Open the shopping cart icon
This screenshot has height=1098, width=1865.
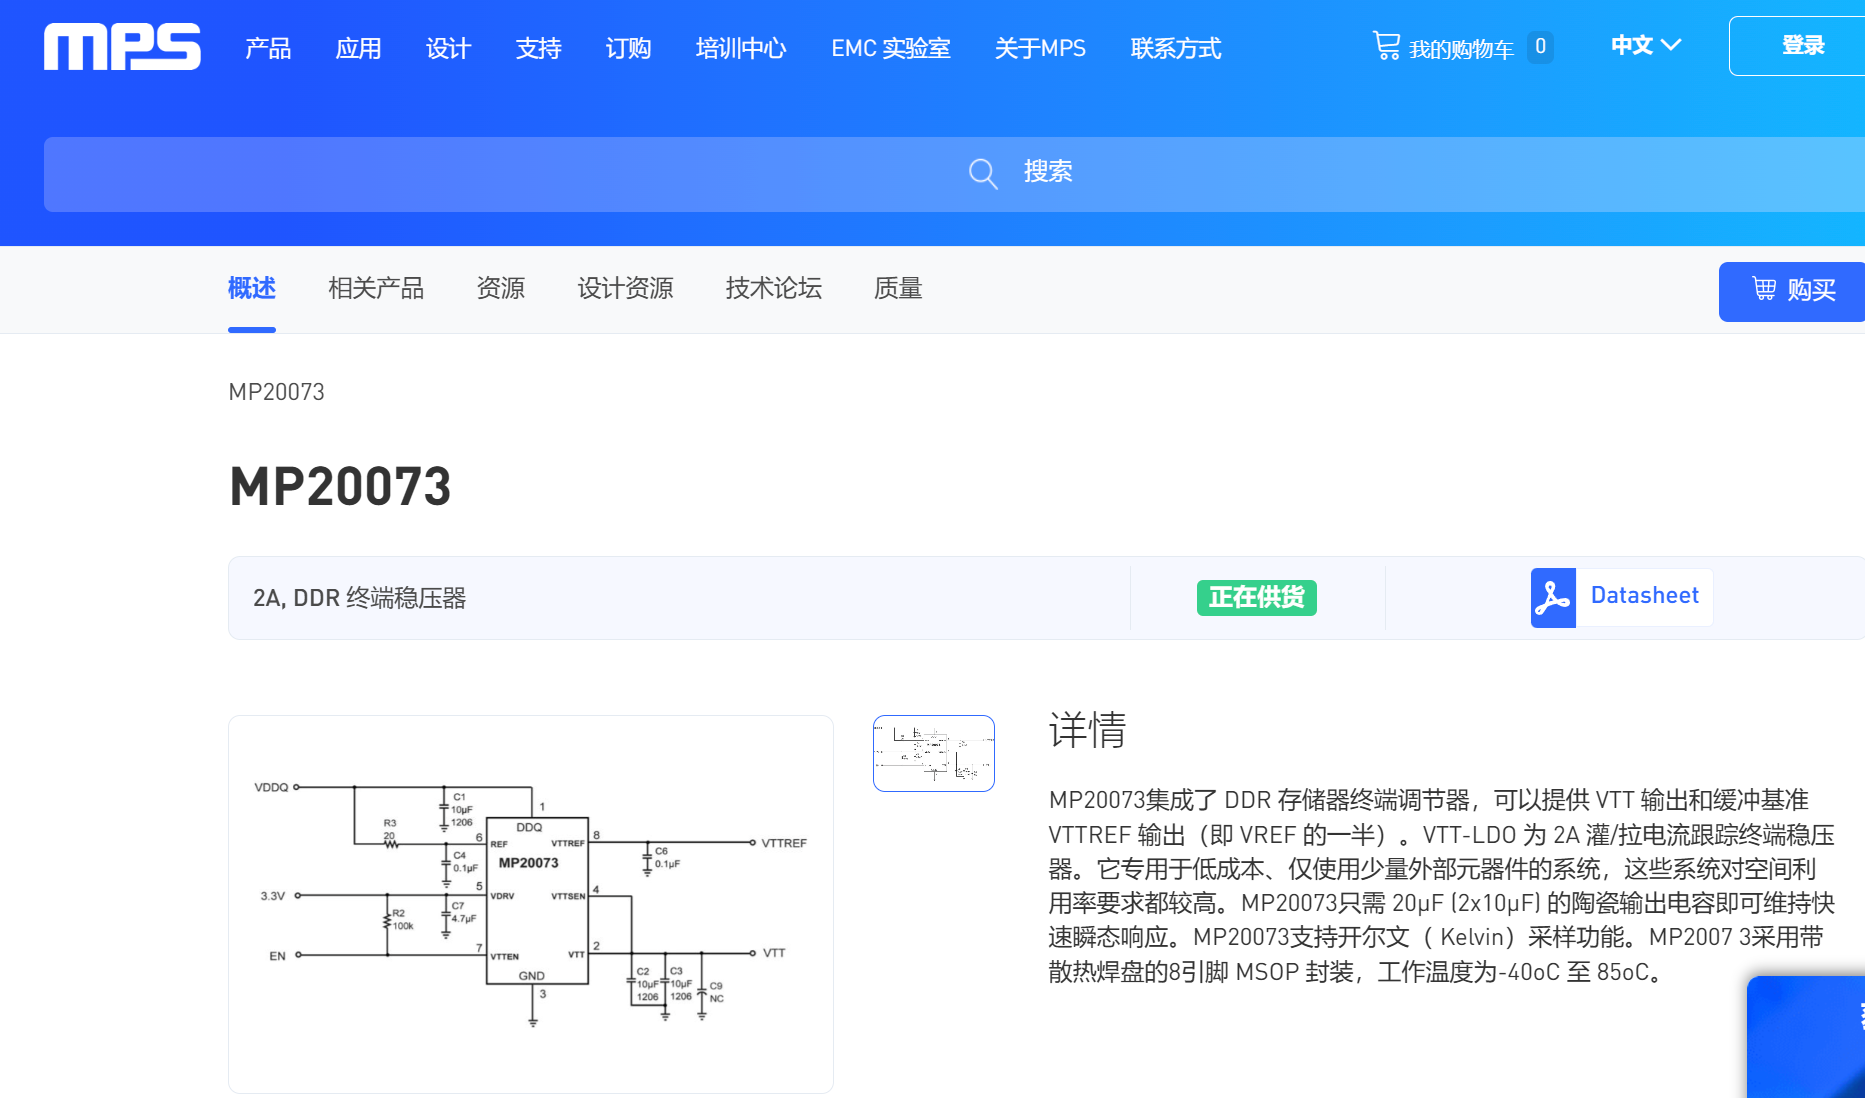[1386, 46]
